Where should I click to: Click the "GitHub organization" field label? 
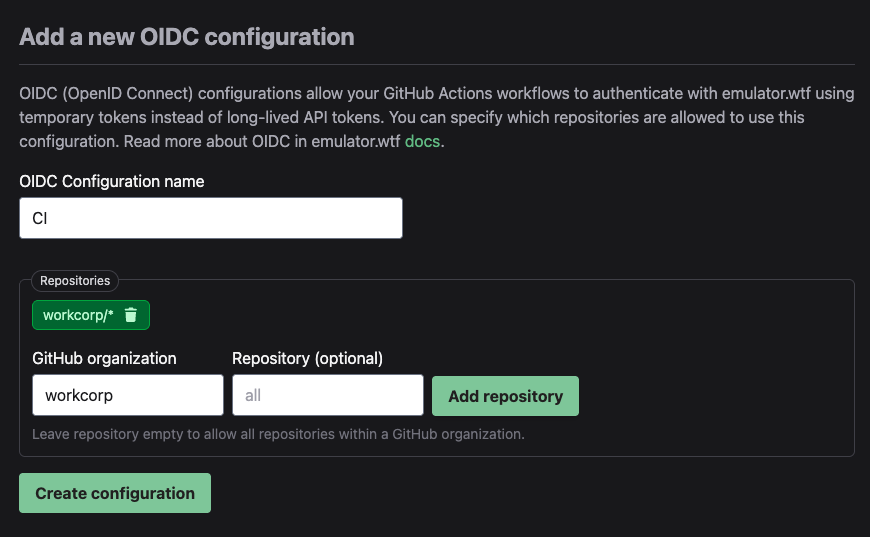point(104,358)
